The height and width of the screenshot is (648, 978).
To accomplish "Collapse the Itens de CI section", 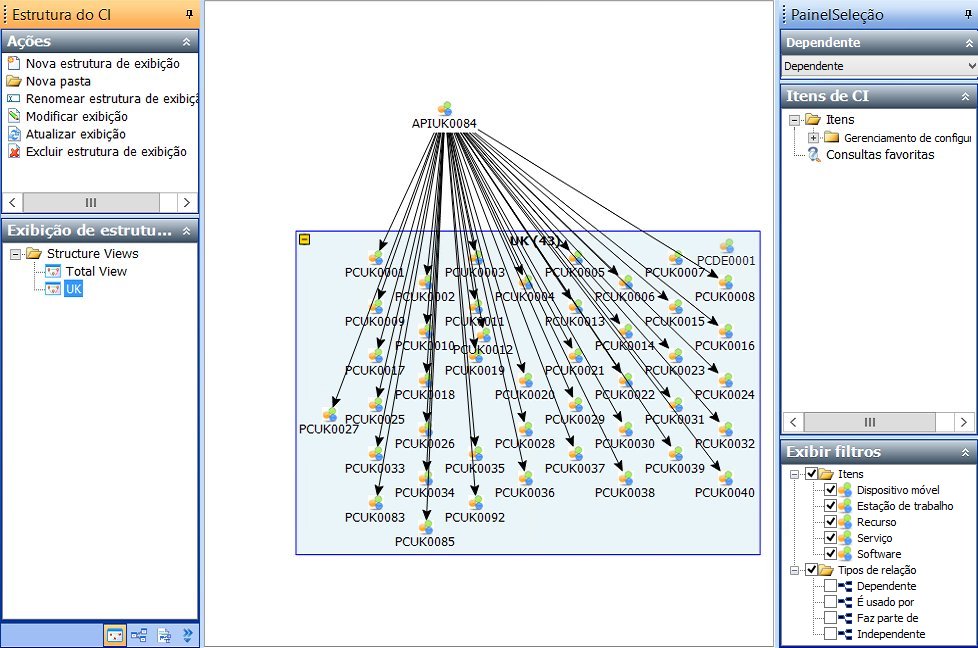I will pos(965,96).
